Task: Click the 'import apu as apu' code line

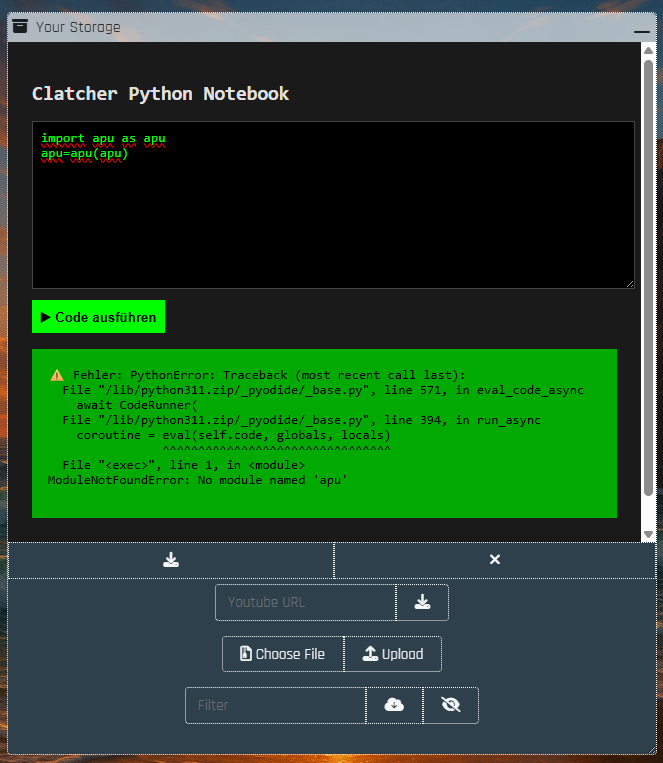Action: click(x=103, y=139)
